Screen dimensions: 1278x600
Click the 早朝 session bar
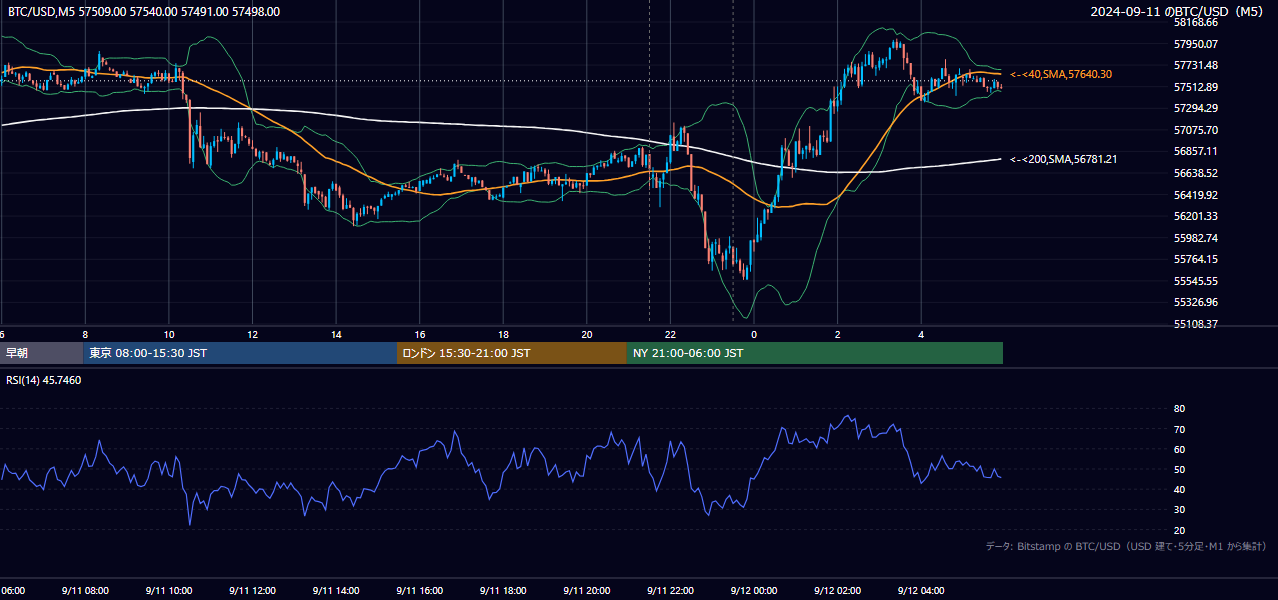tap(42, 353)
